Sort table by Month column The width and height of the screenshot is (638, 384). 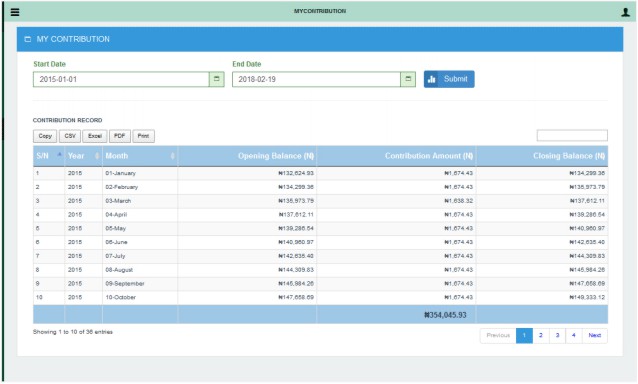140,156
